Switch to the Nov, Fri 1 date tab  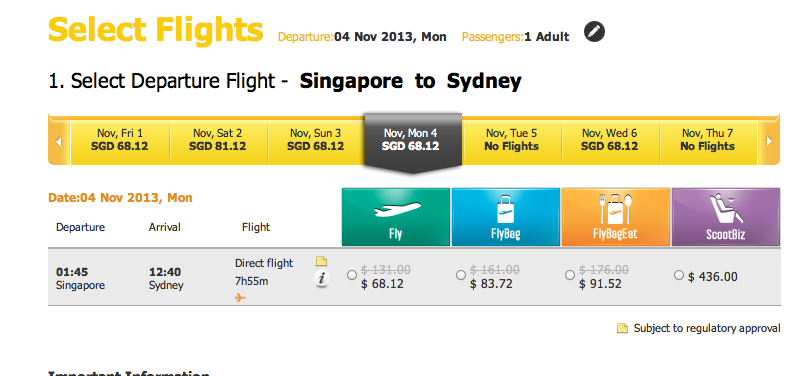[120, 140]
